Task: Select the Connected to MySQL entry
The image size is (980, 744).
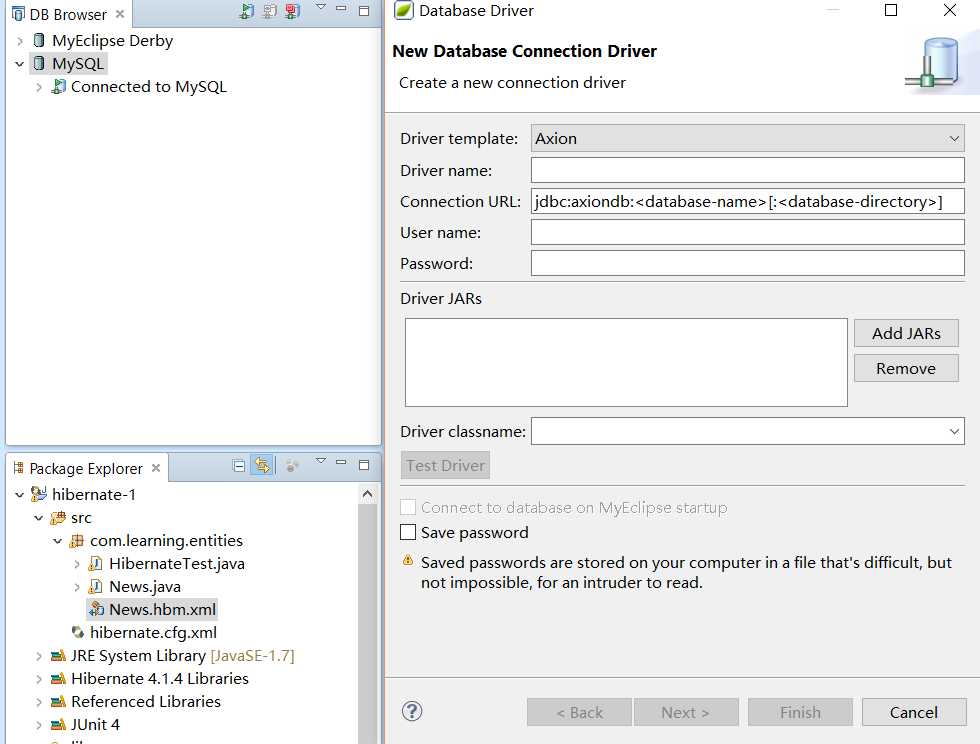Action: 149,86
